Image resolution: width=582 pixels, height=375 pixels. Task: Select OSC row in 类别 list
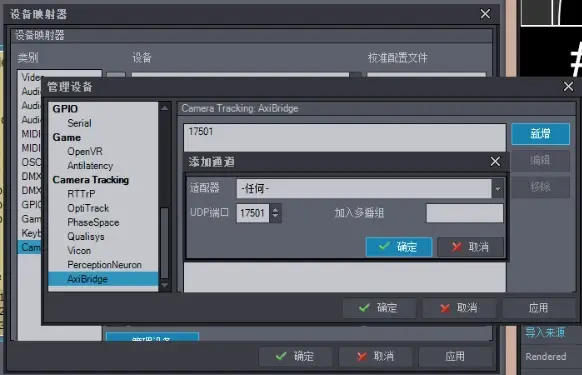click(x=31, y=162)
